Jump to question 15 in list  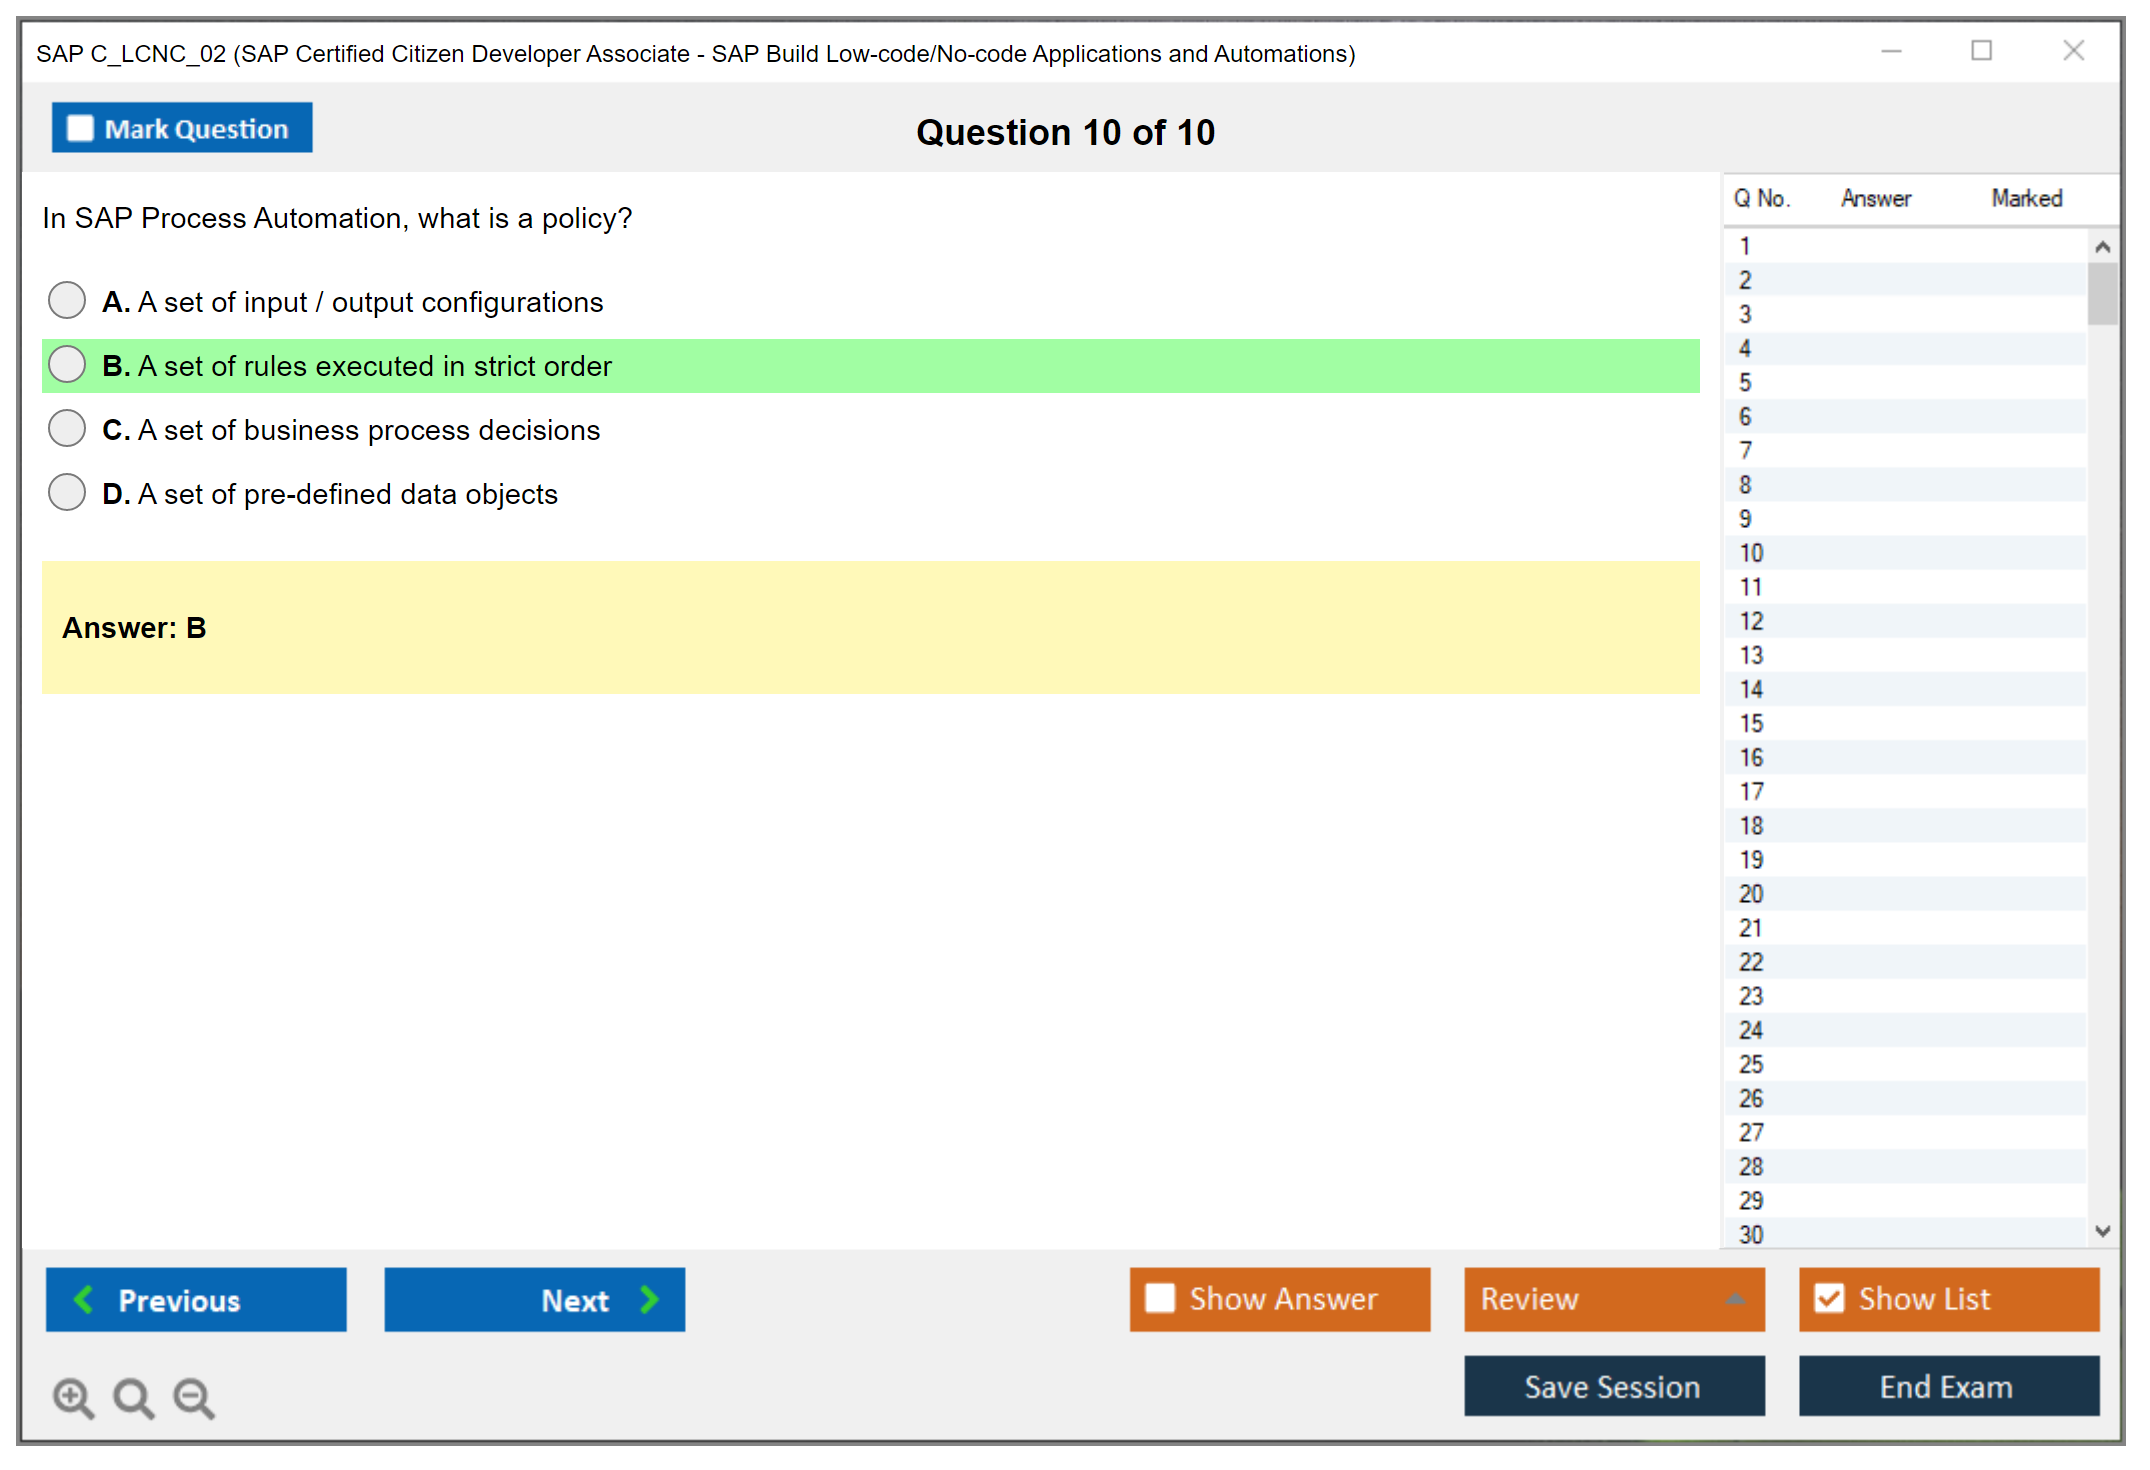(1751, 723)
